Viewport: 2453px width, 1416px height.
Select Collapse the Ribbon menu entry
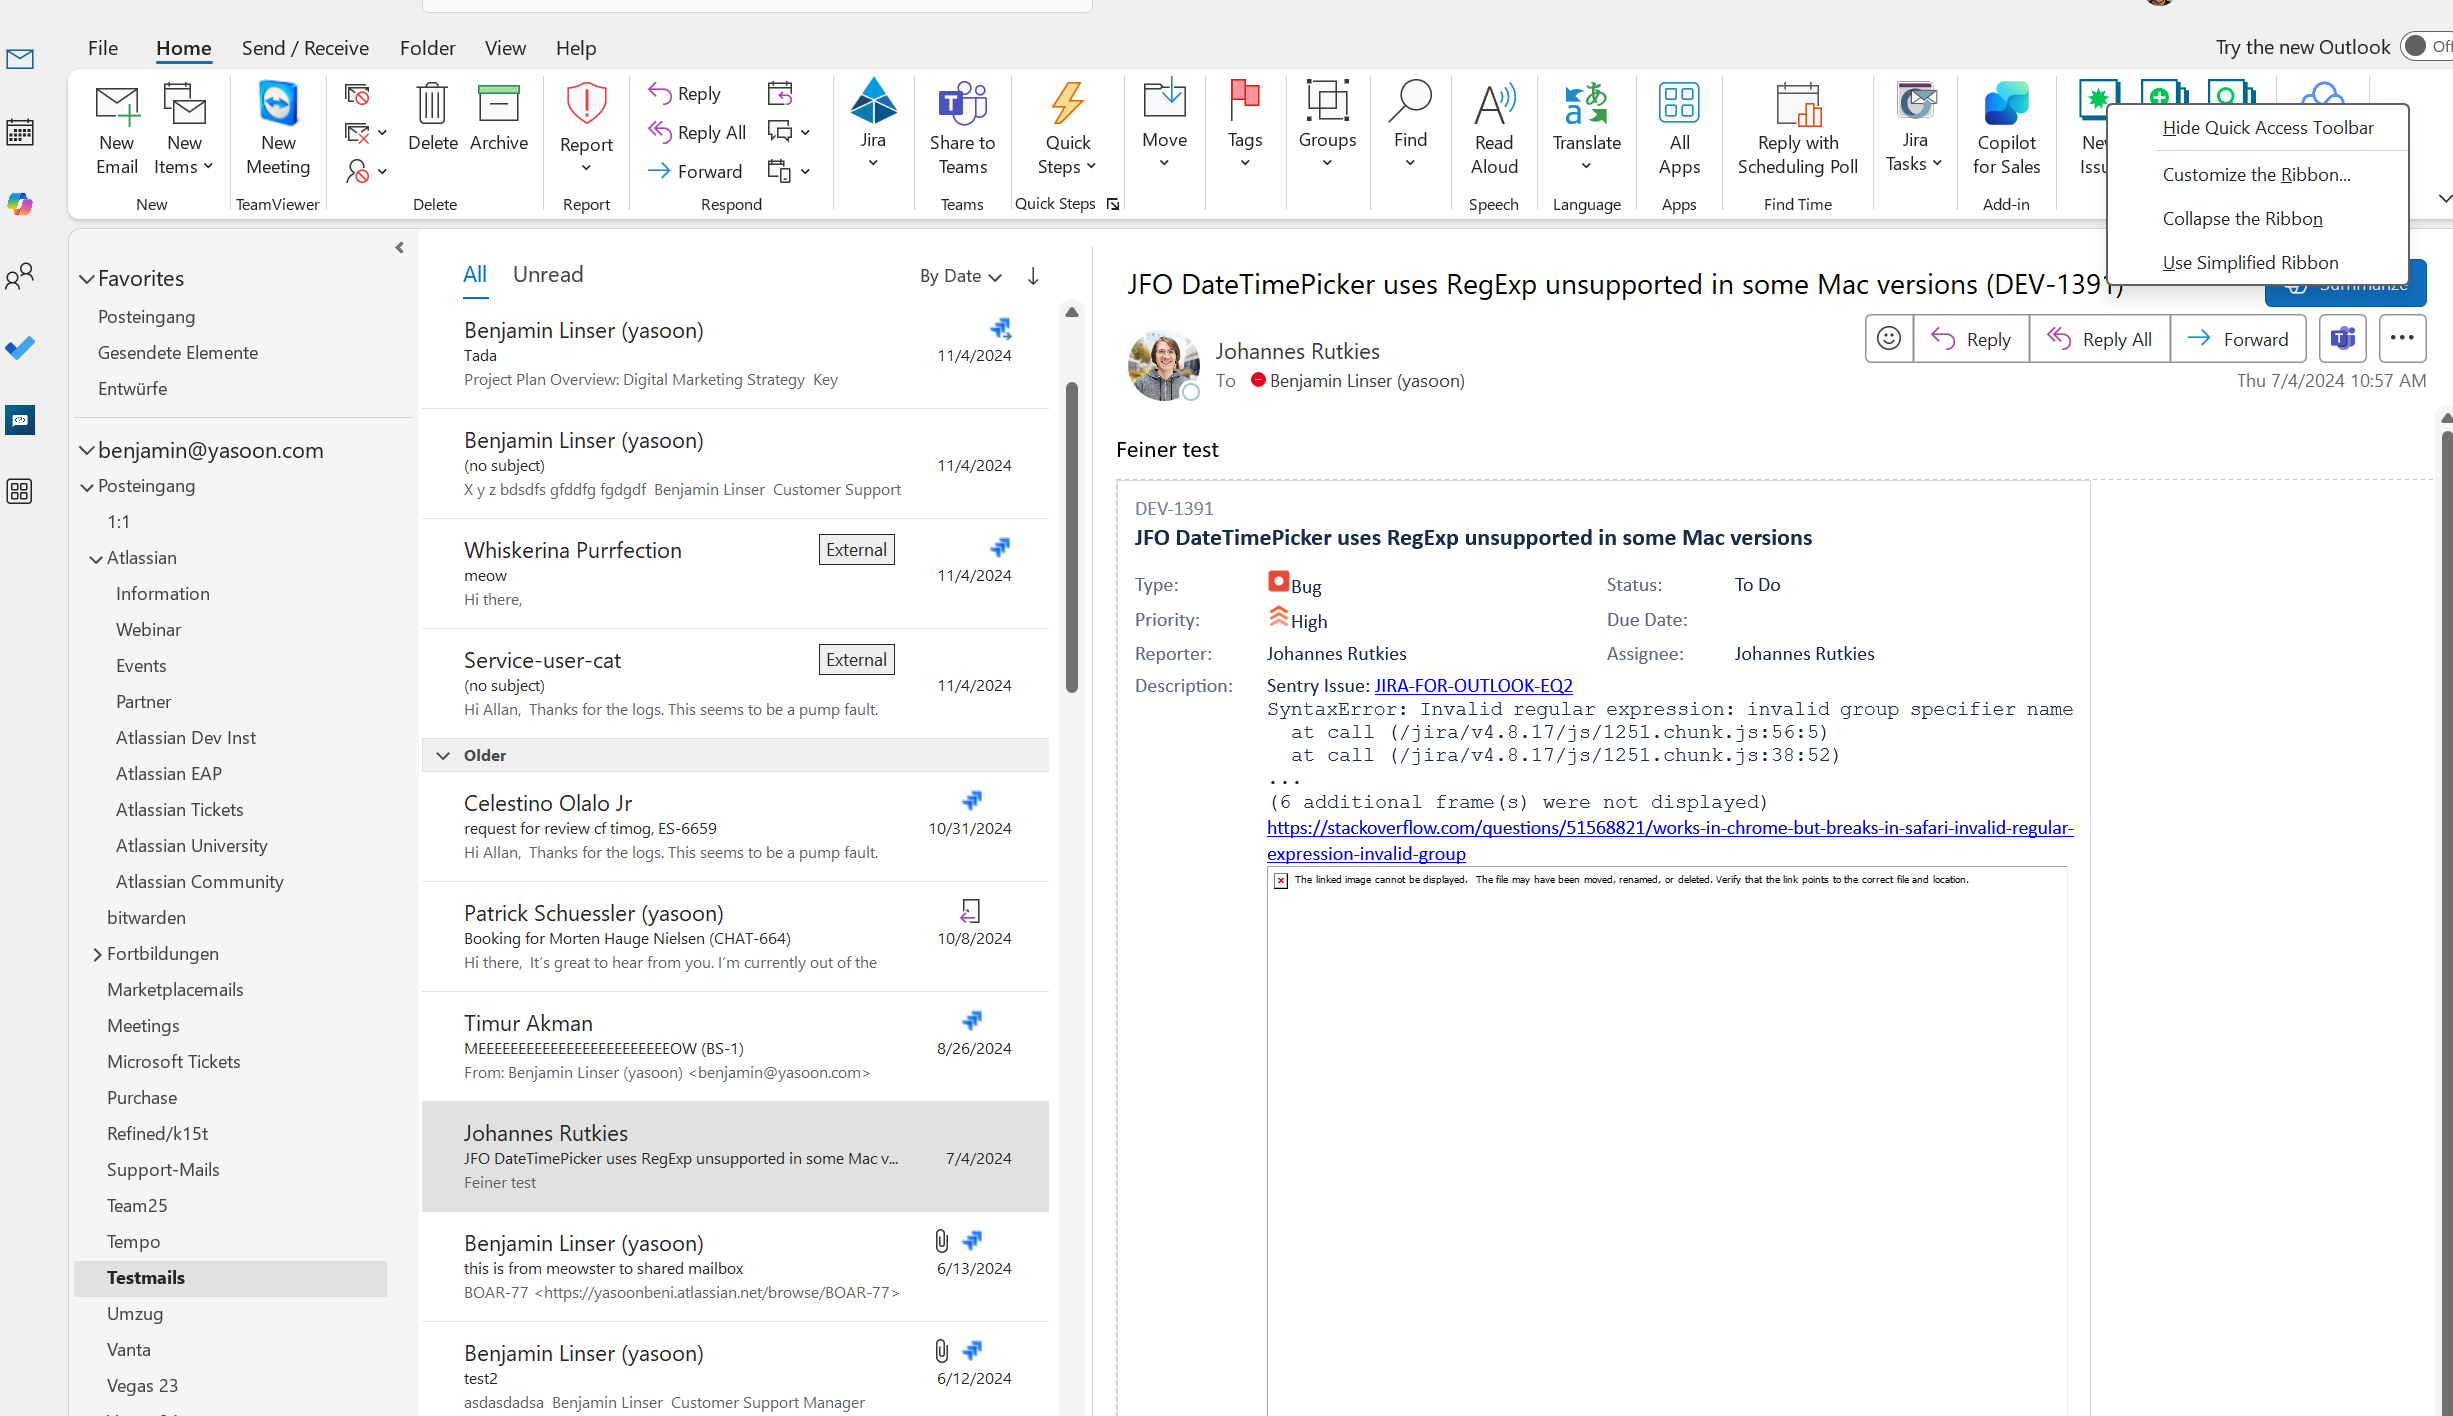coord(2242,219)
